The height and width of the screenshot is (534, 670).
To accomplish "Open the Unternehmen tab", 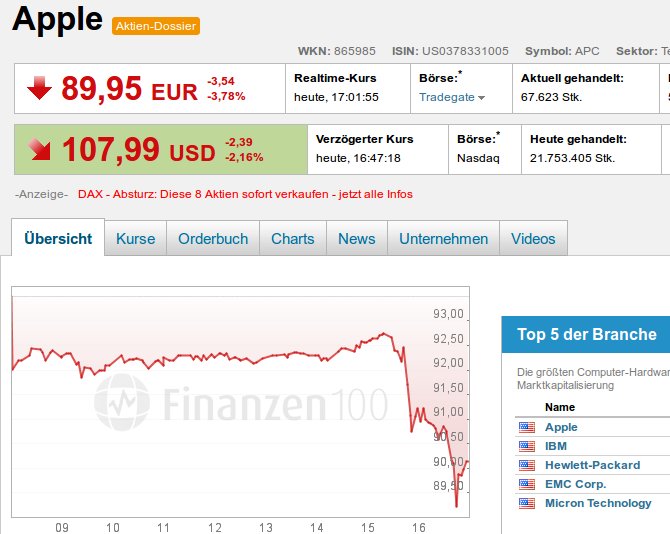I will pyautogui.click(x=443, y=239).
